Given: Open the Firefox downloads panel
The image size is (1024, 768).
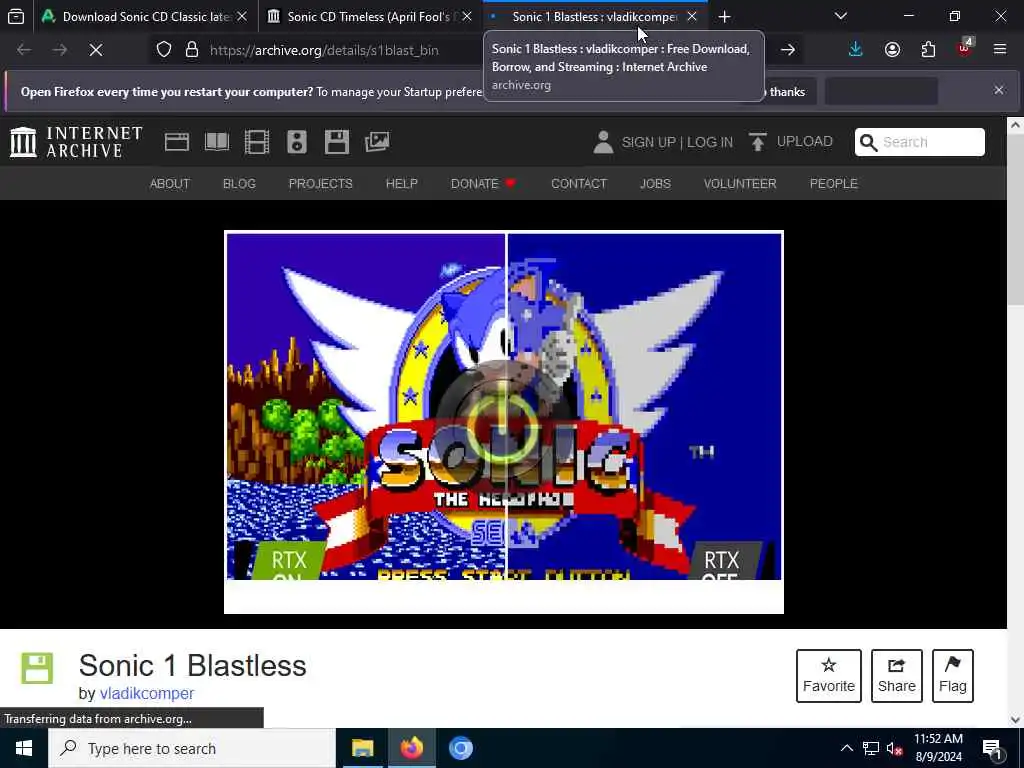Looking at the screenshot, I should (856, 50).
